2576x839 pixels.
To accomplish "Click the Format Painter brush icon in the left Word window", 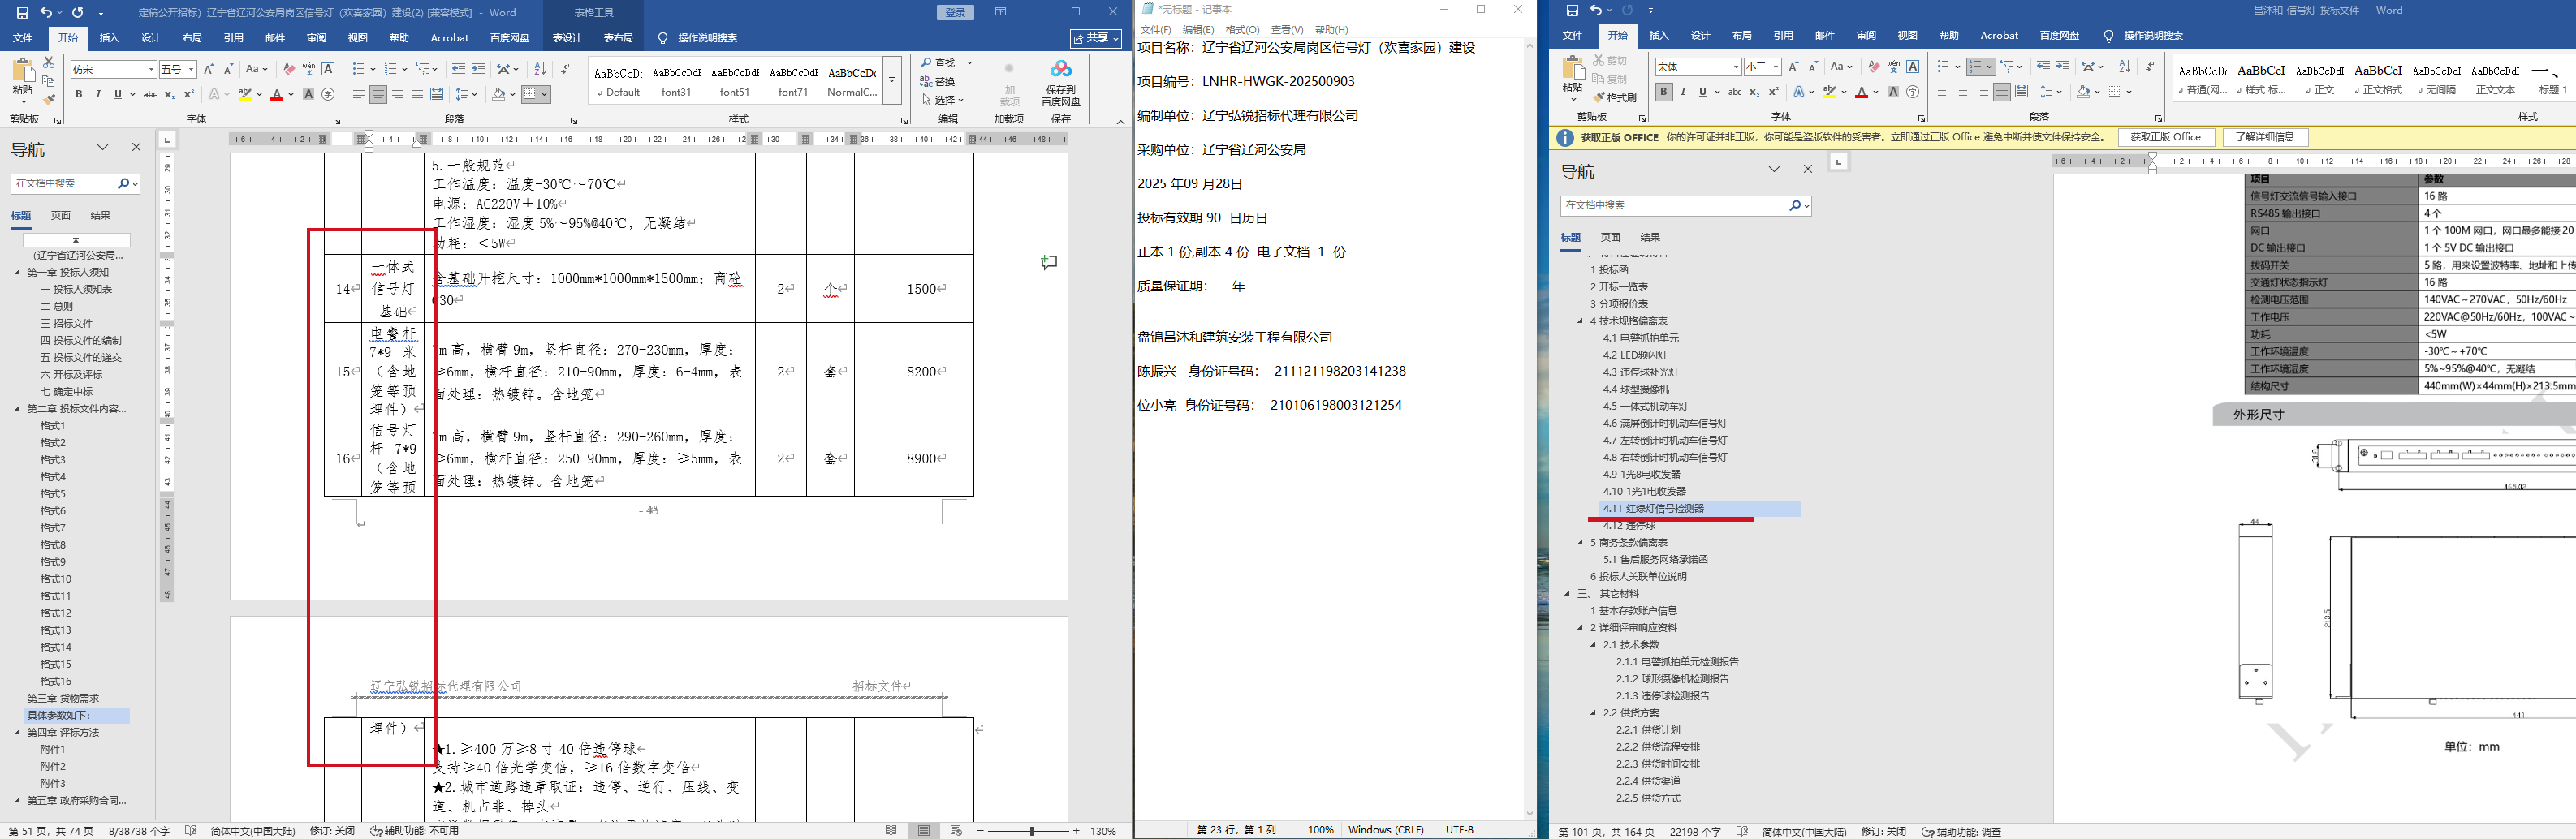I will pos(48,99).
